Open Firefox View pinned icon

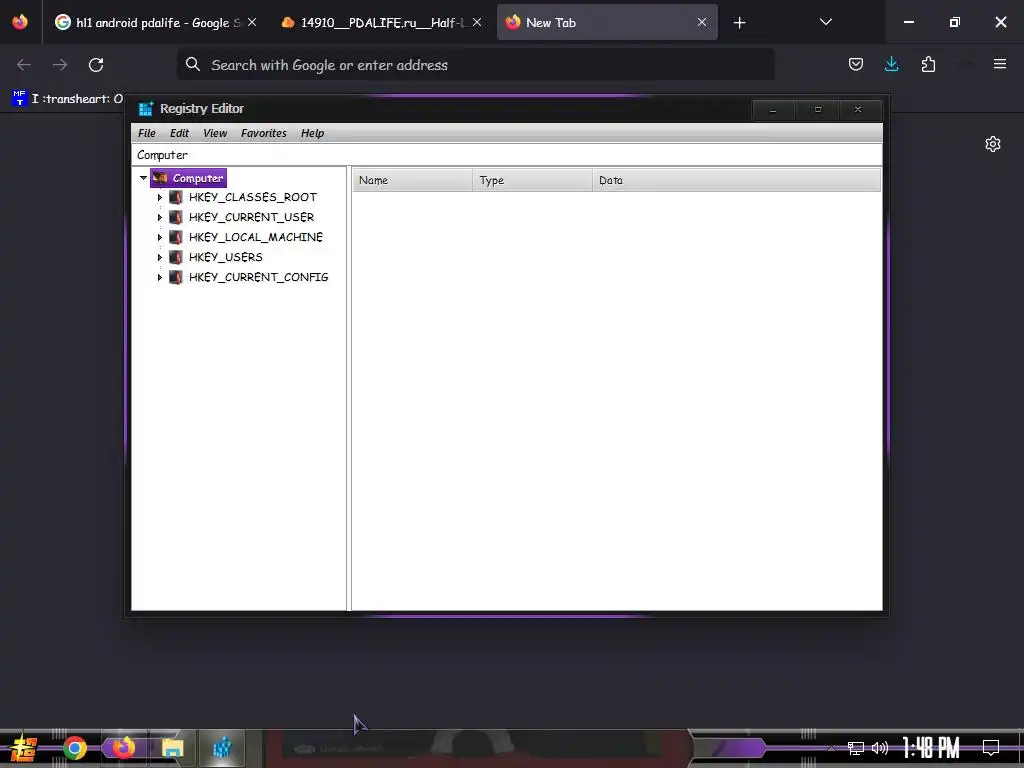(20, 22)
